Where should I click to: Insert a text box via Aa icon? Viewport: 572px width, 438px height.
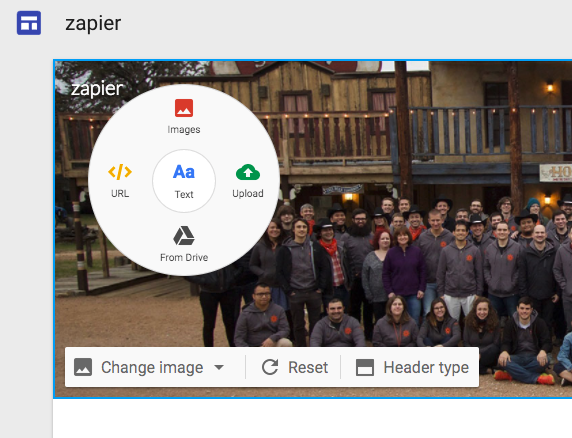184,172
